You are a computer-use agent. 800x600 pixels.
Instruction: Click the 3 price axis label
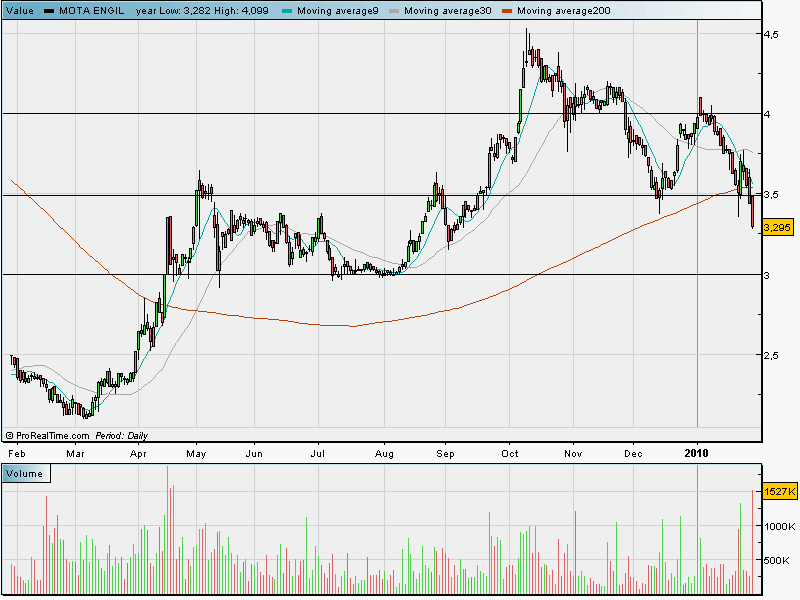[767, 276]
